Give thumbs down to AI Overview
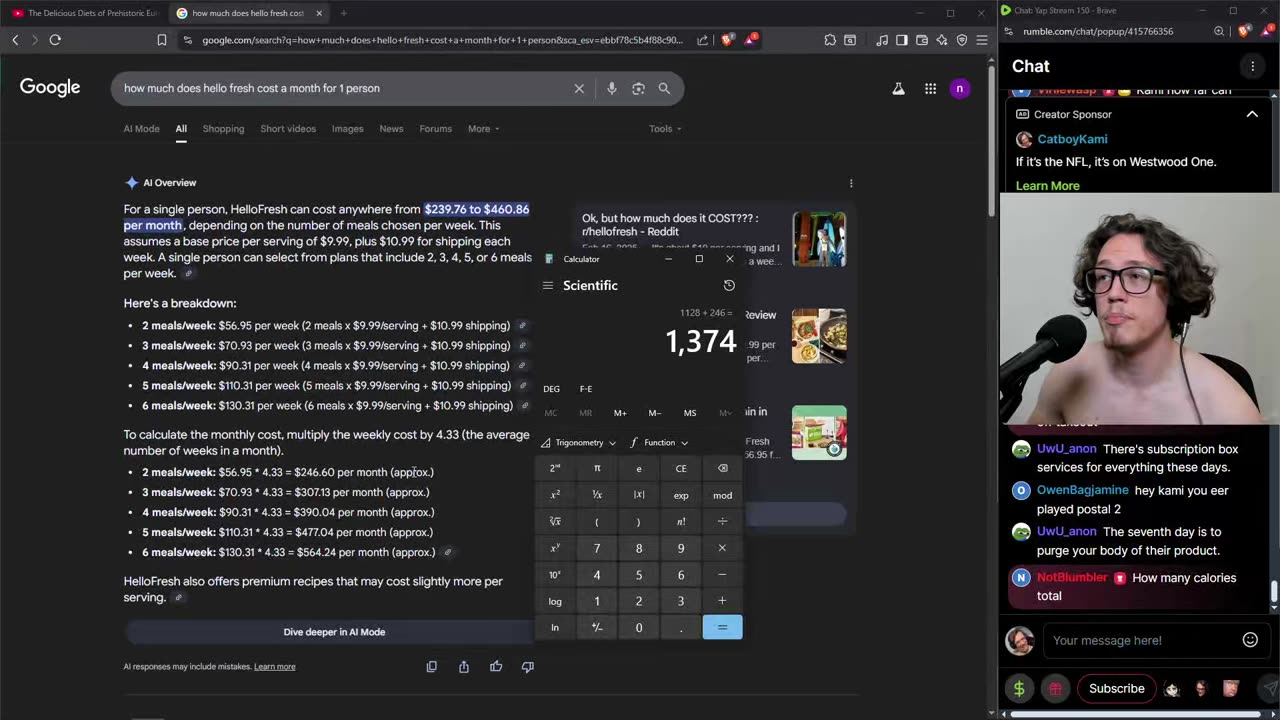The width and height of the screenshot is (1280, 720). 528,666
